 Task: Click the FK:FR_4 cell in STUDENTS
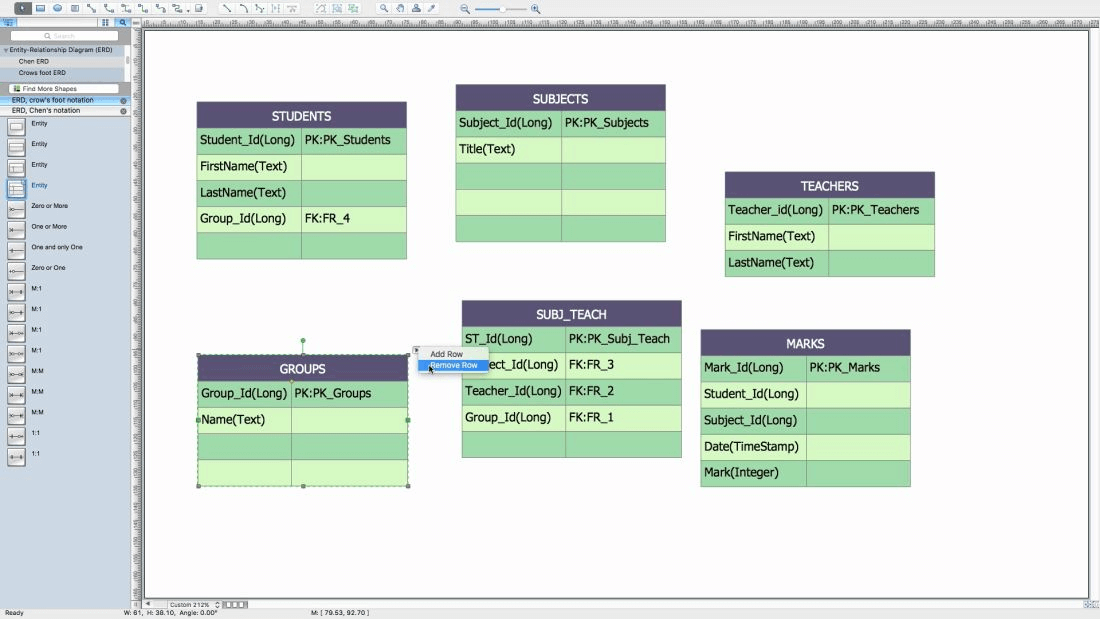click(354, 219)
